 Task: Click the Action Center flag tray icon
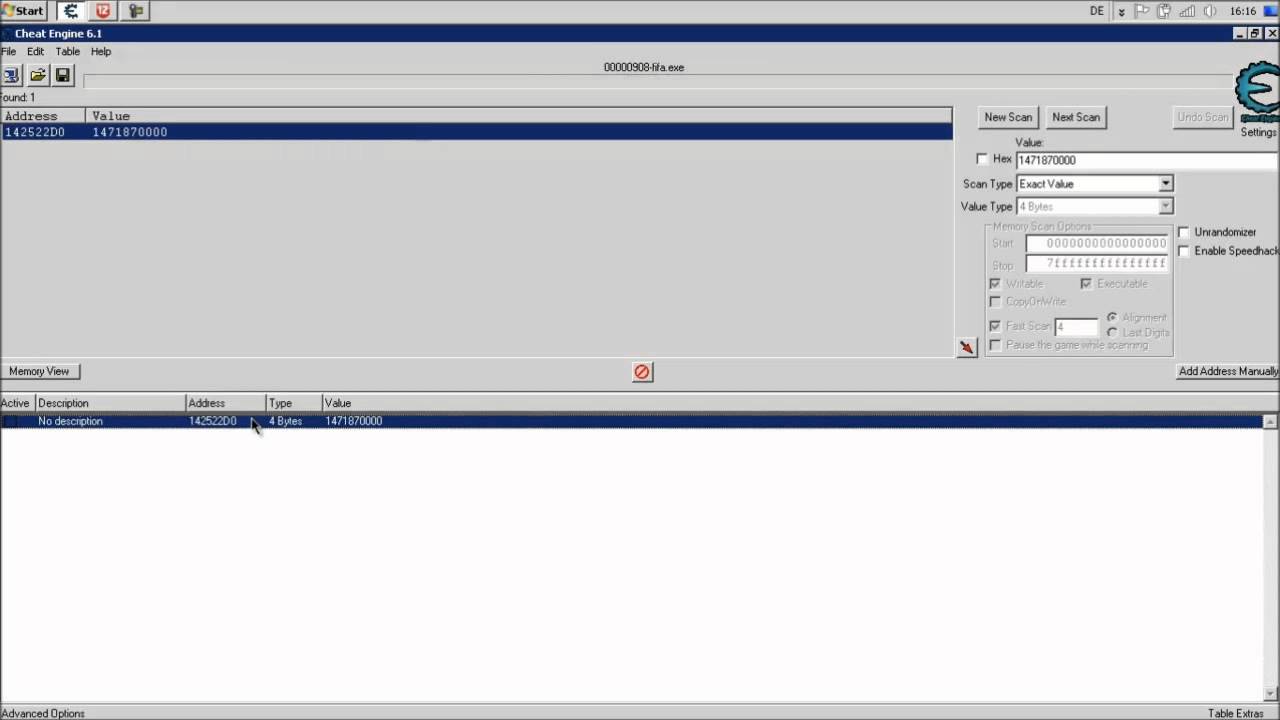pos(1143,11)
